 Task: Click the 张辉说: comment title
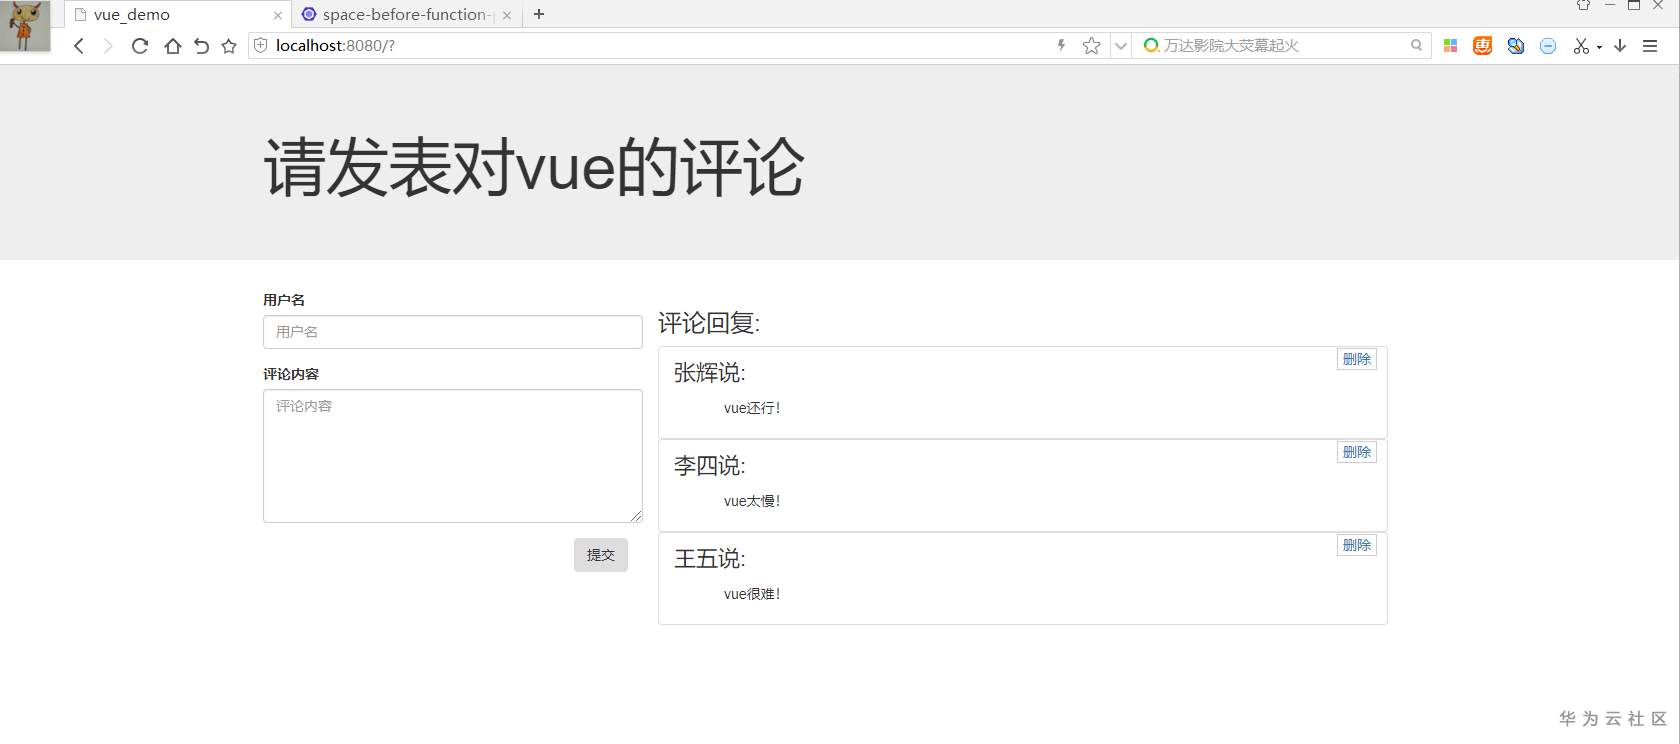point(710,373)
